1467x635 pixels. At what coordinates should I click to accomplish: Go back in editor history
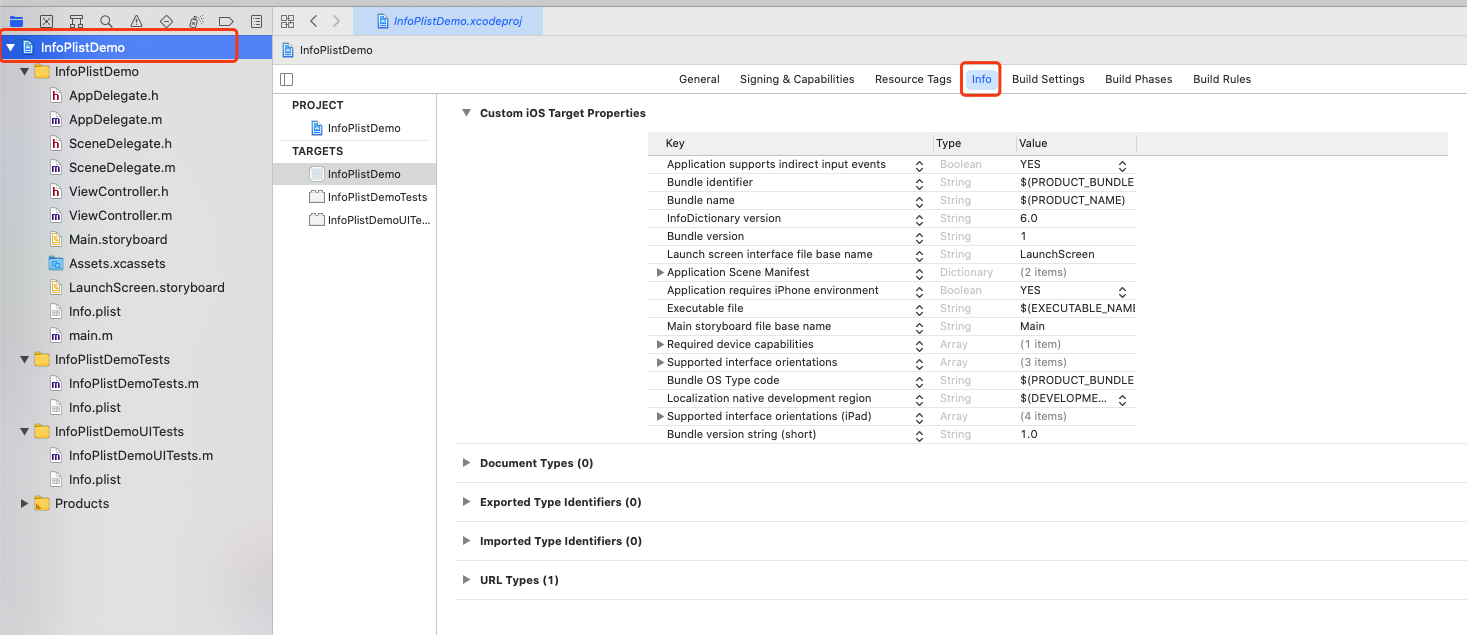313,21
